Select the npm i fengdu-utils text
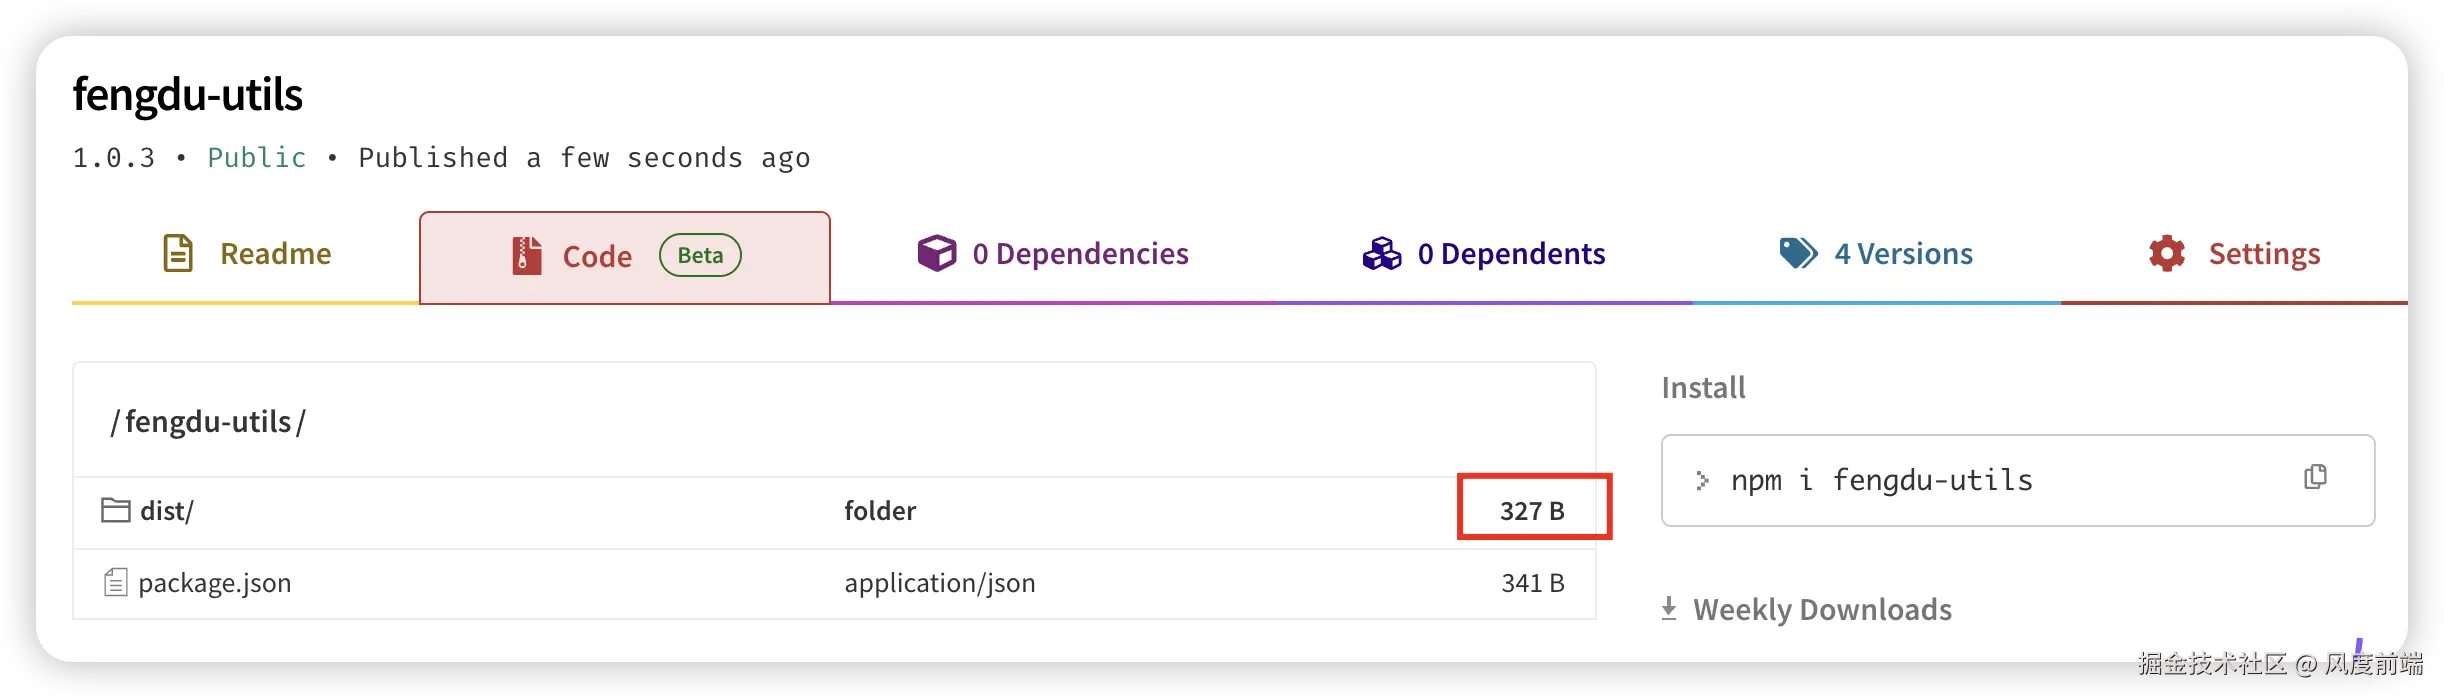Screen dimensions: 2444x698 1881,481
